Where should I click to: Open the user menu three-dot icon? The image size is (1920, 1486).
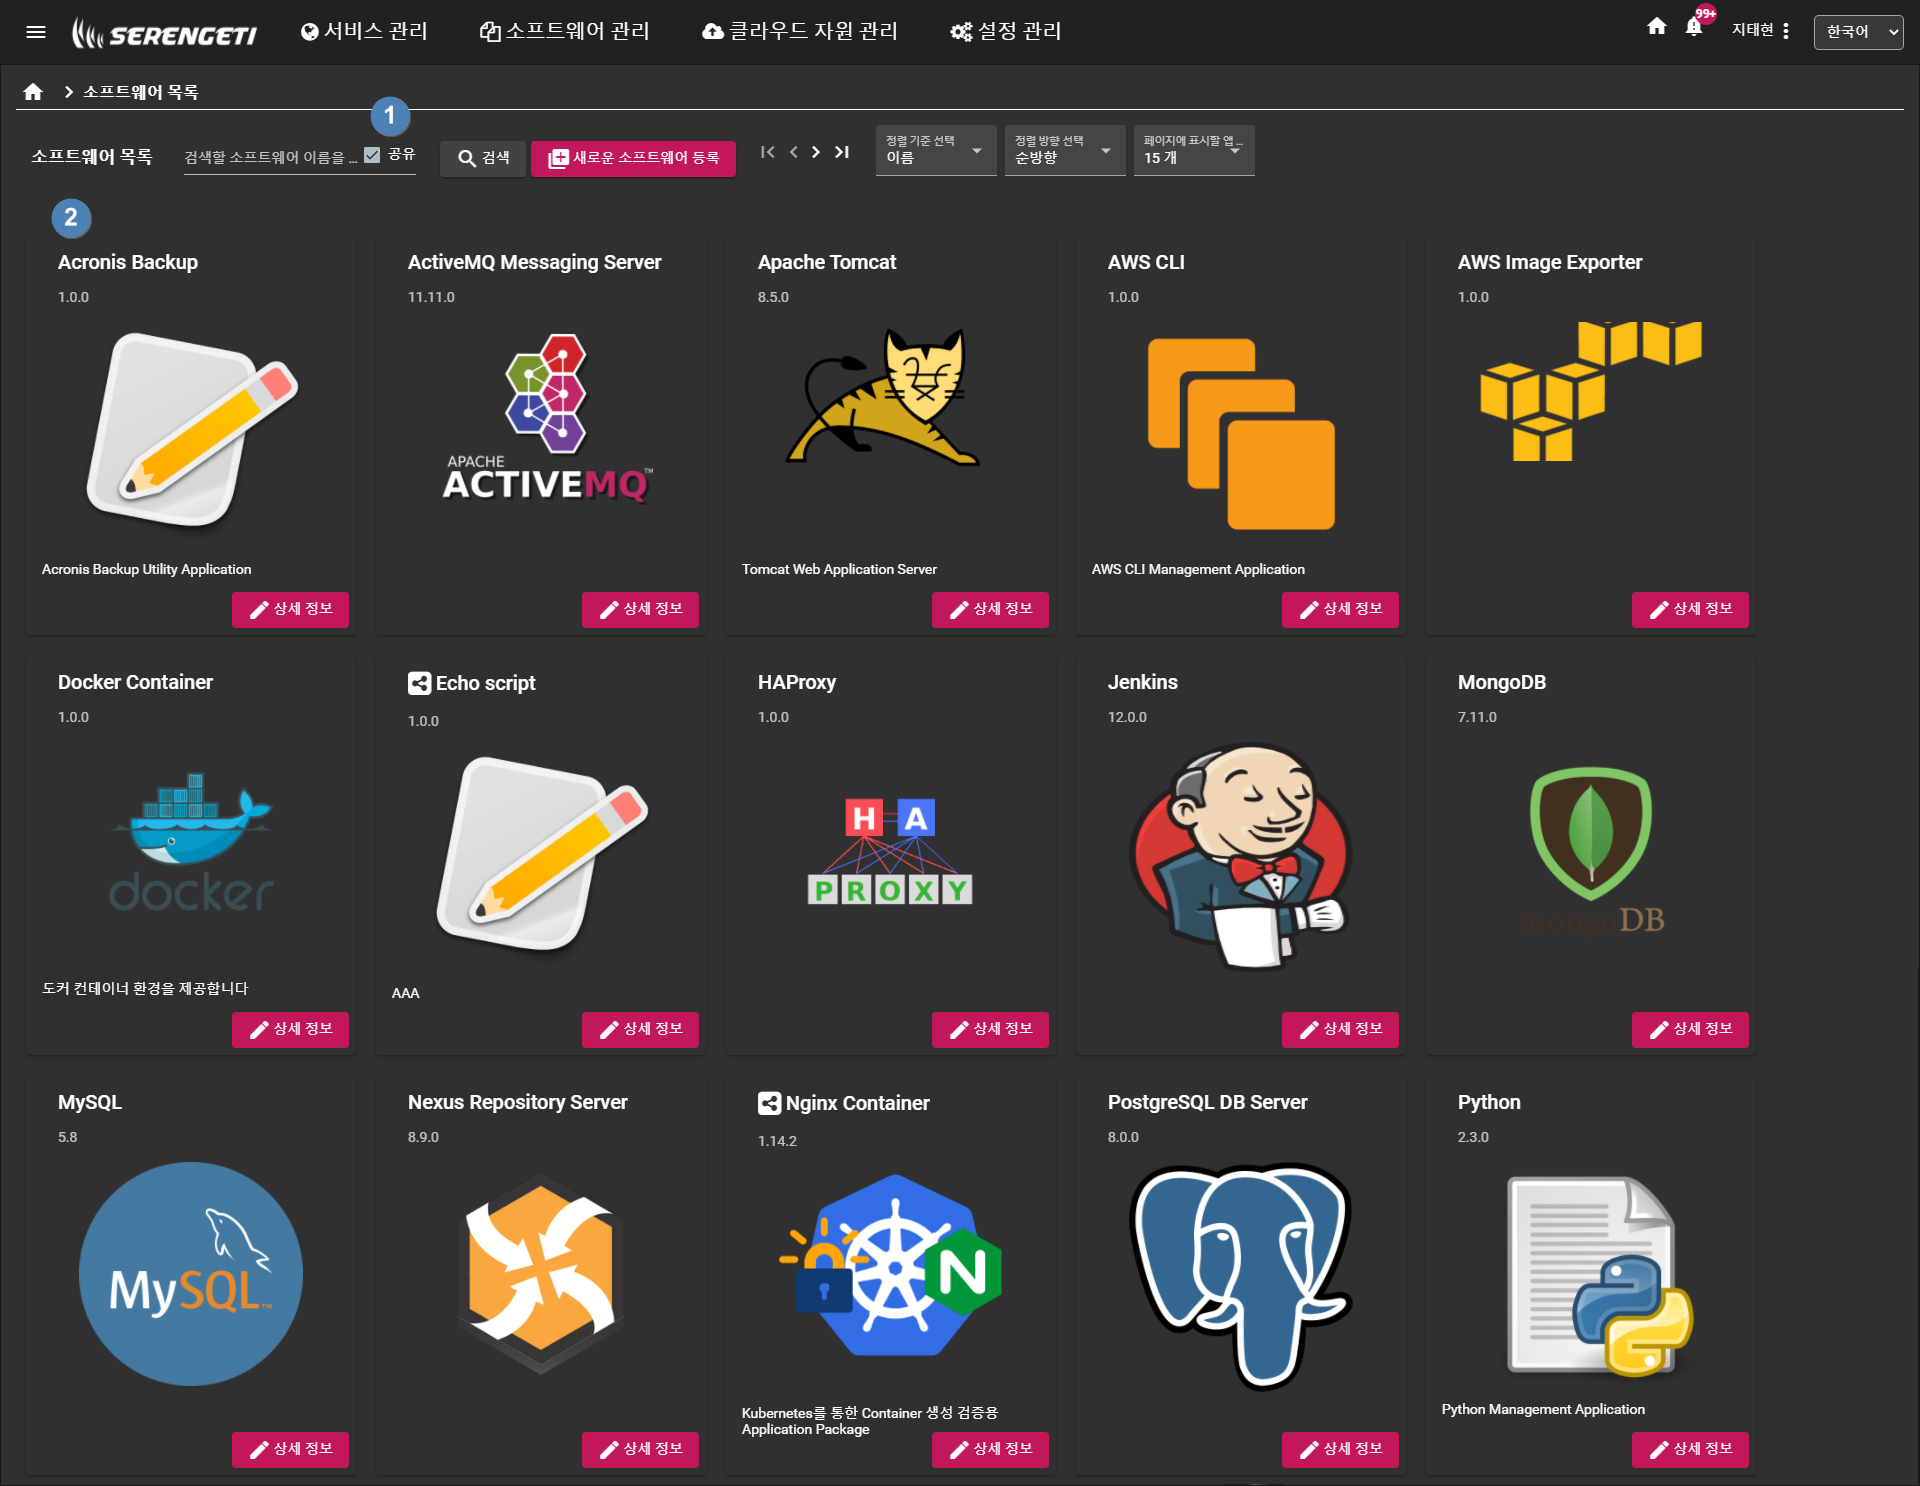click(x=1786, y=31)
